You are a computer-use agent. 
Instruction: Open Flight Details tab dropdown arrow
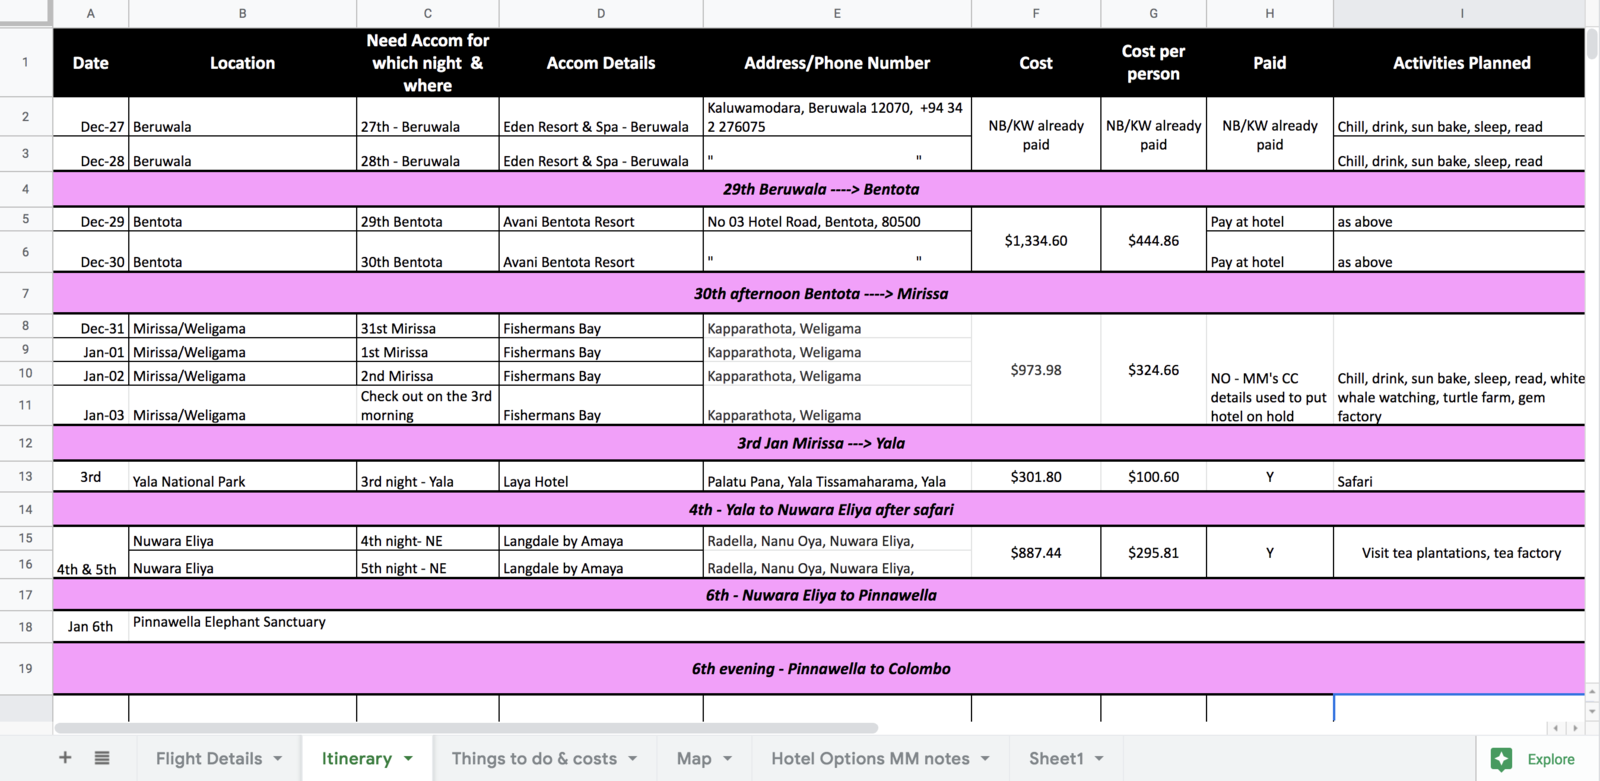coord(278,759)
